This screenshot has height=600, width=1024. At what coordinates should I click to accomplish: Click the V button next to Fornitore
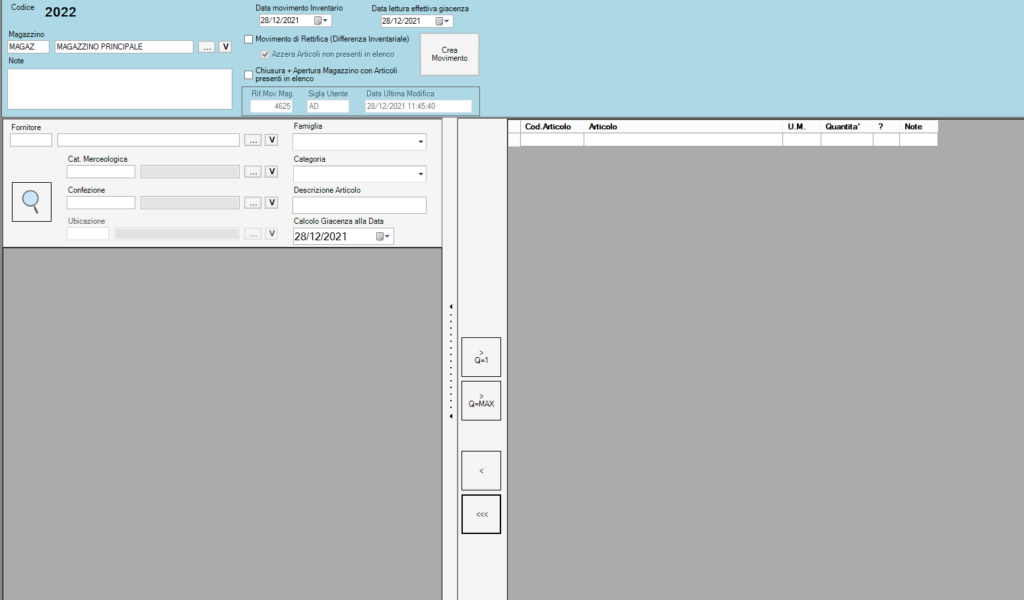pyautogui.click(x=271, y=140)
